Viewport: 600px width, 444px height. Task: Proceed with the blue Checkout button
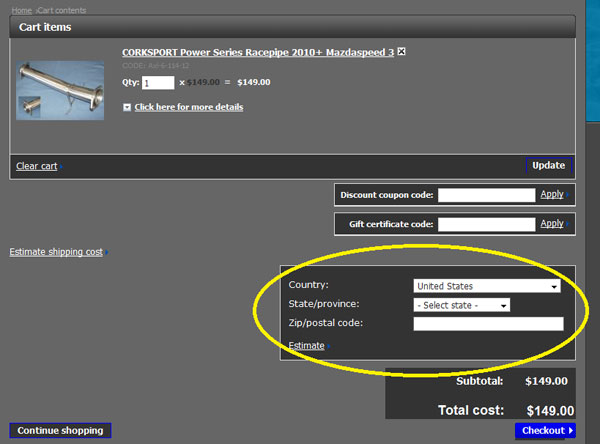(547, 431)
